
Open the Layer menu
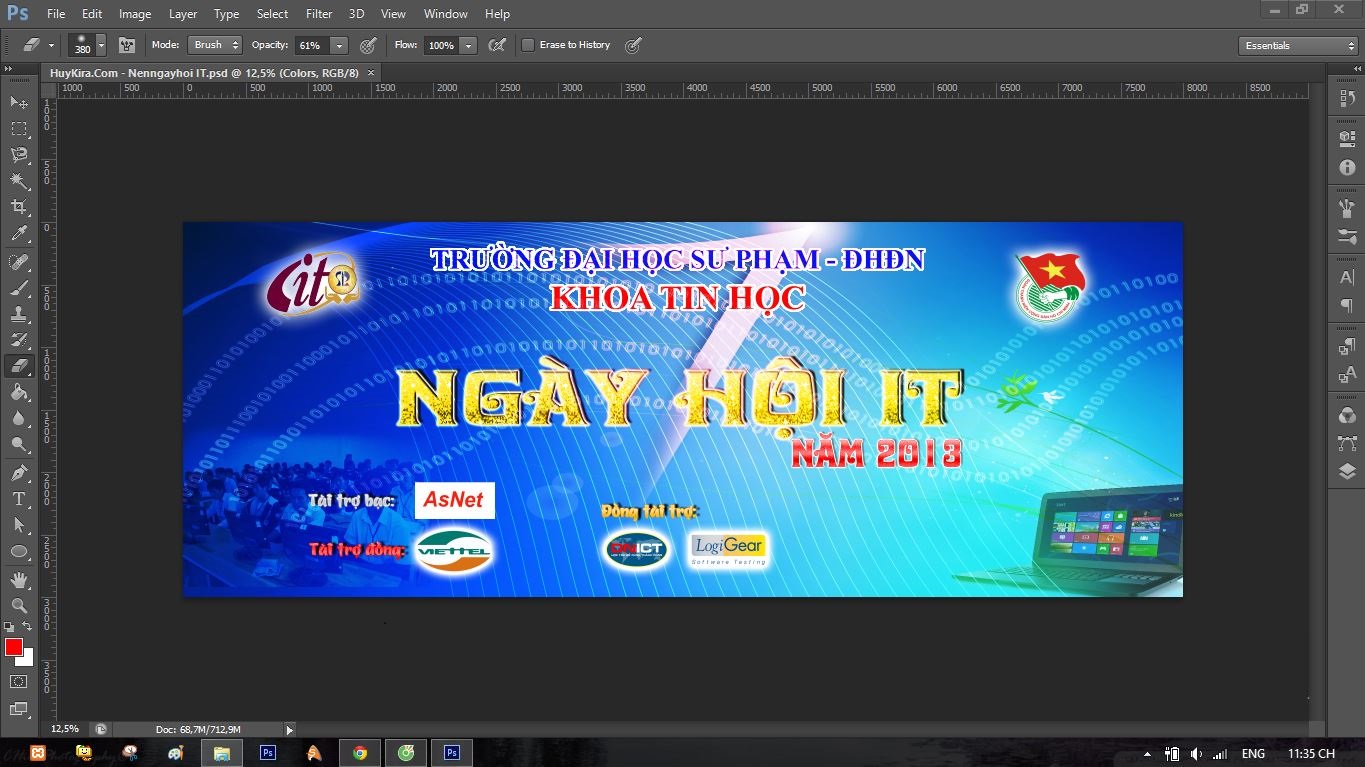[183, 14]
